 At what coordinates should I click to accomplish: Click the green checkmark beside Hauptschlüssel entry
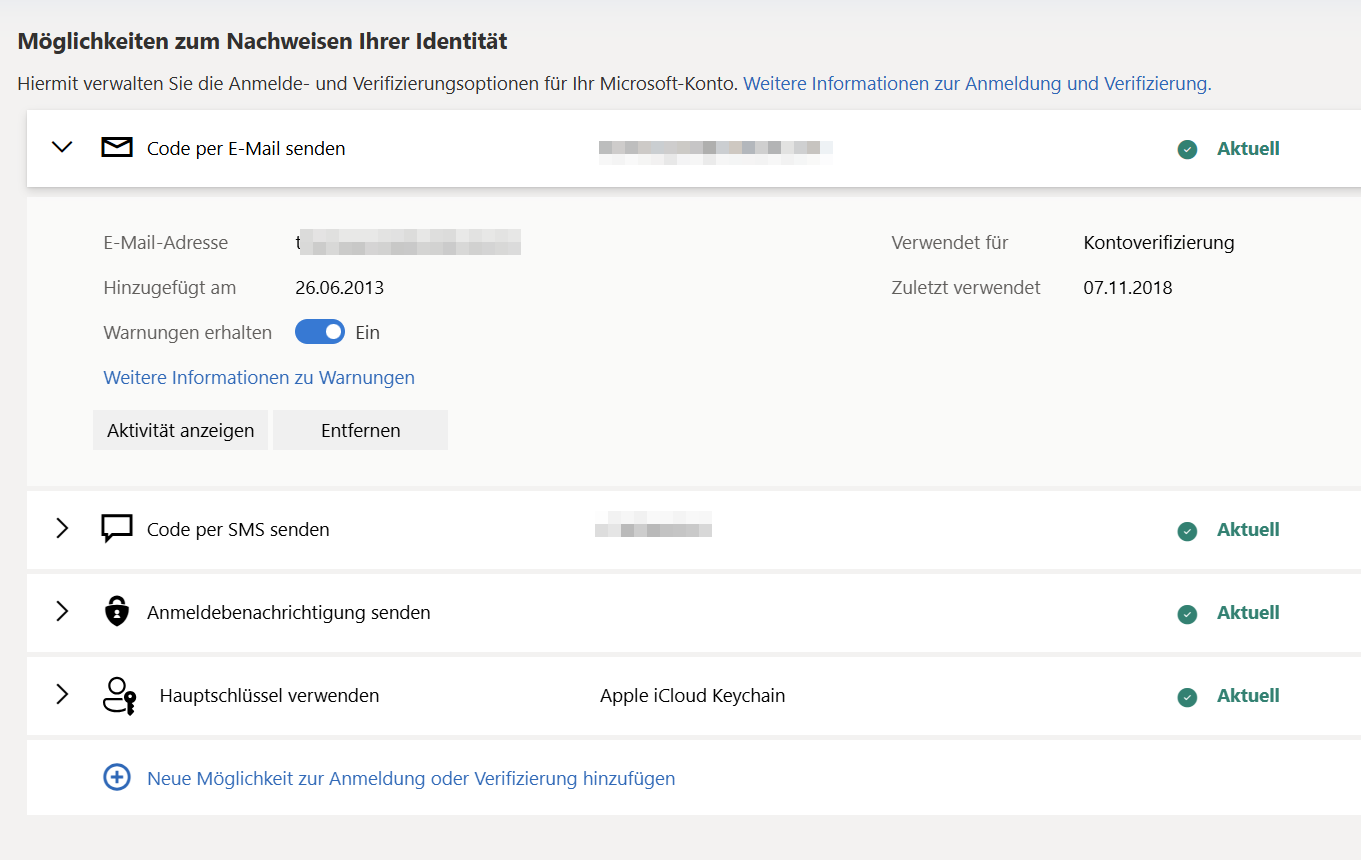pyautogui.click(x=1187, y=697)
